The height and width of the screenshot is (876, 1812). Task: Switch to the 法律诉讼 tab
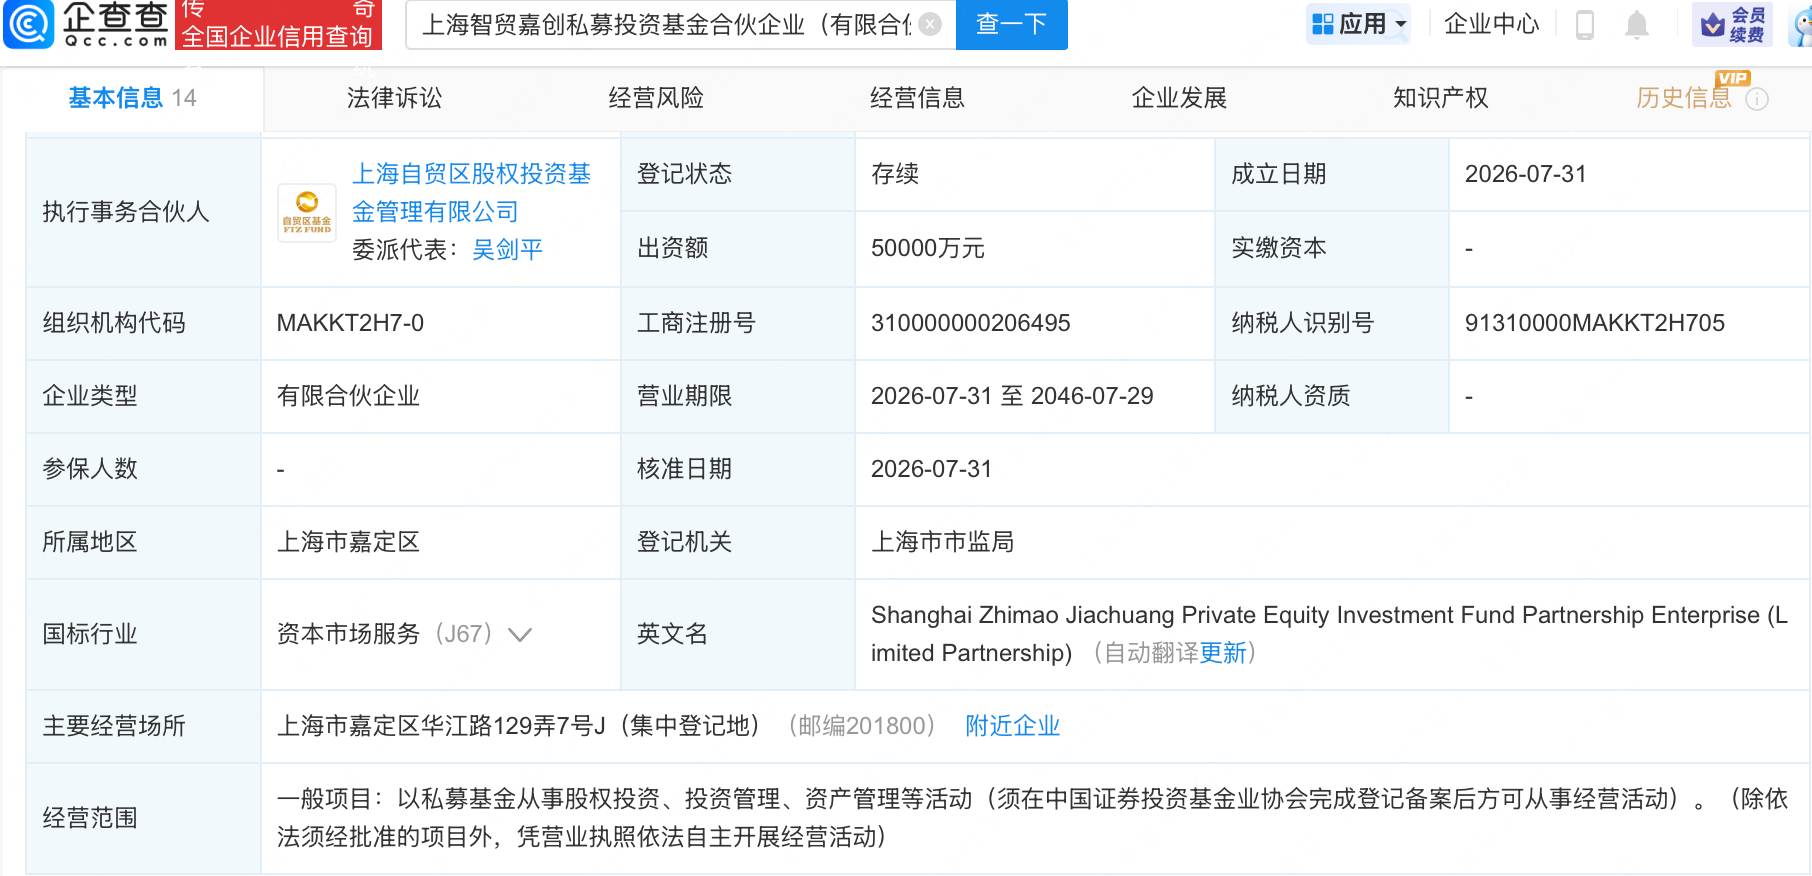394,98
